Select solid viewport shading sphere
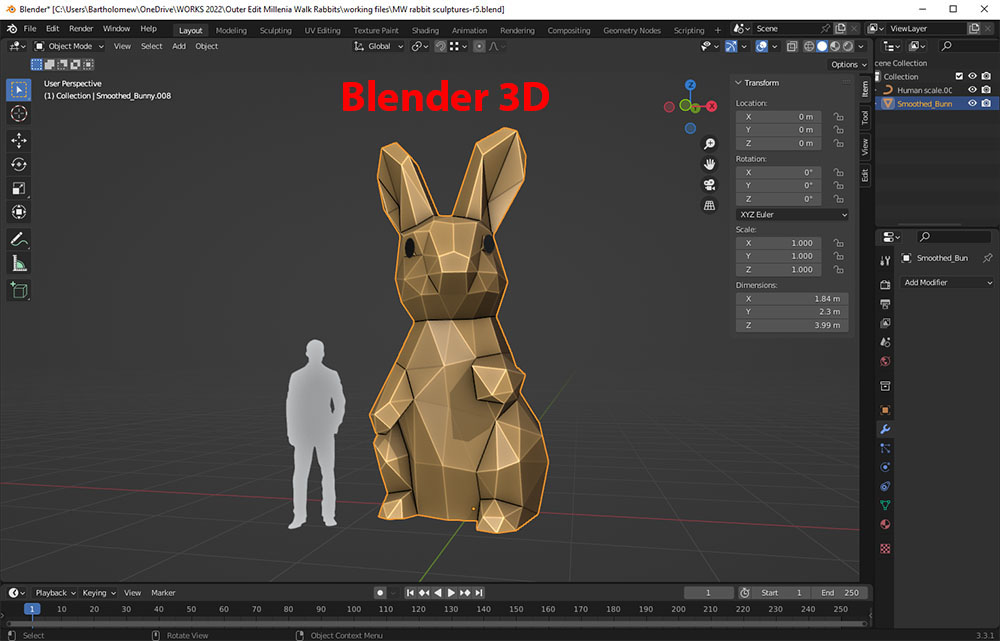The width and height of the screenshot is (1000, 641). tap(822, 46)
